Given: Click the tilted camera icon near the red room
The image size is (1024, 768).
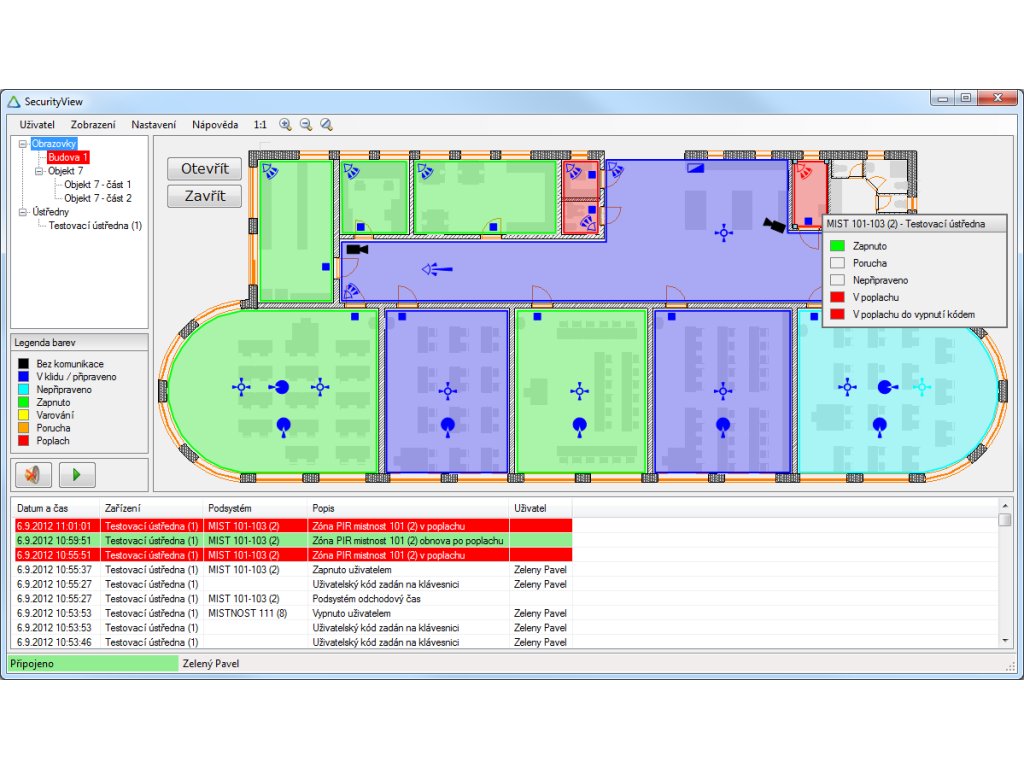Looking at the screenshot, I should point(775,225).
